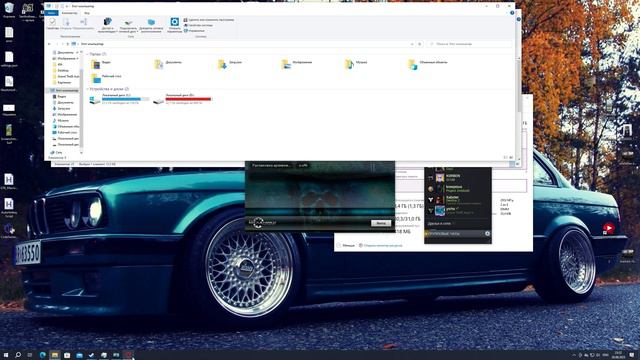
Task: Open the Подключить сетевой диск dropdown
Action: [128, 31]
